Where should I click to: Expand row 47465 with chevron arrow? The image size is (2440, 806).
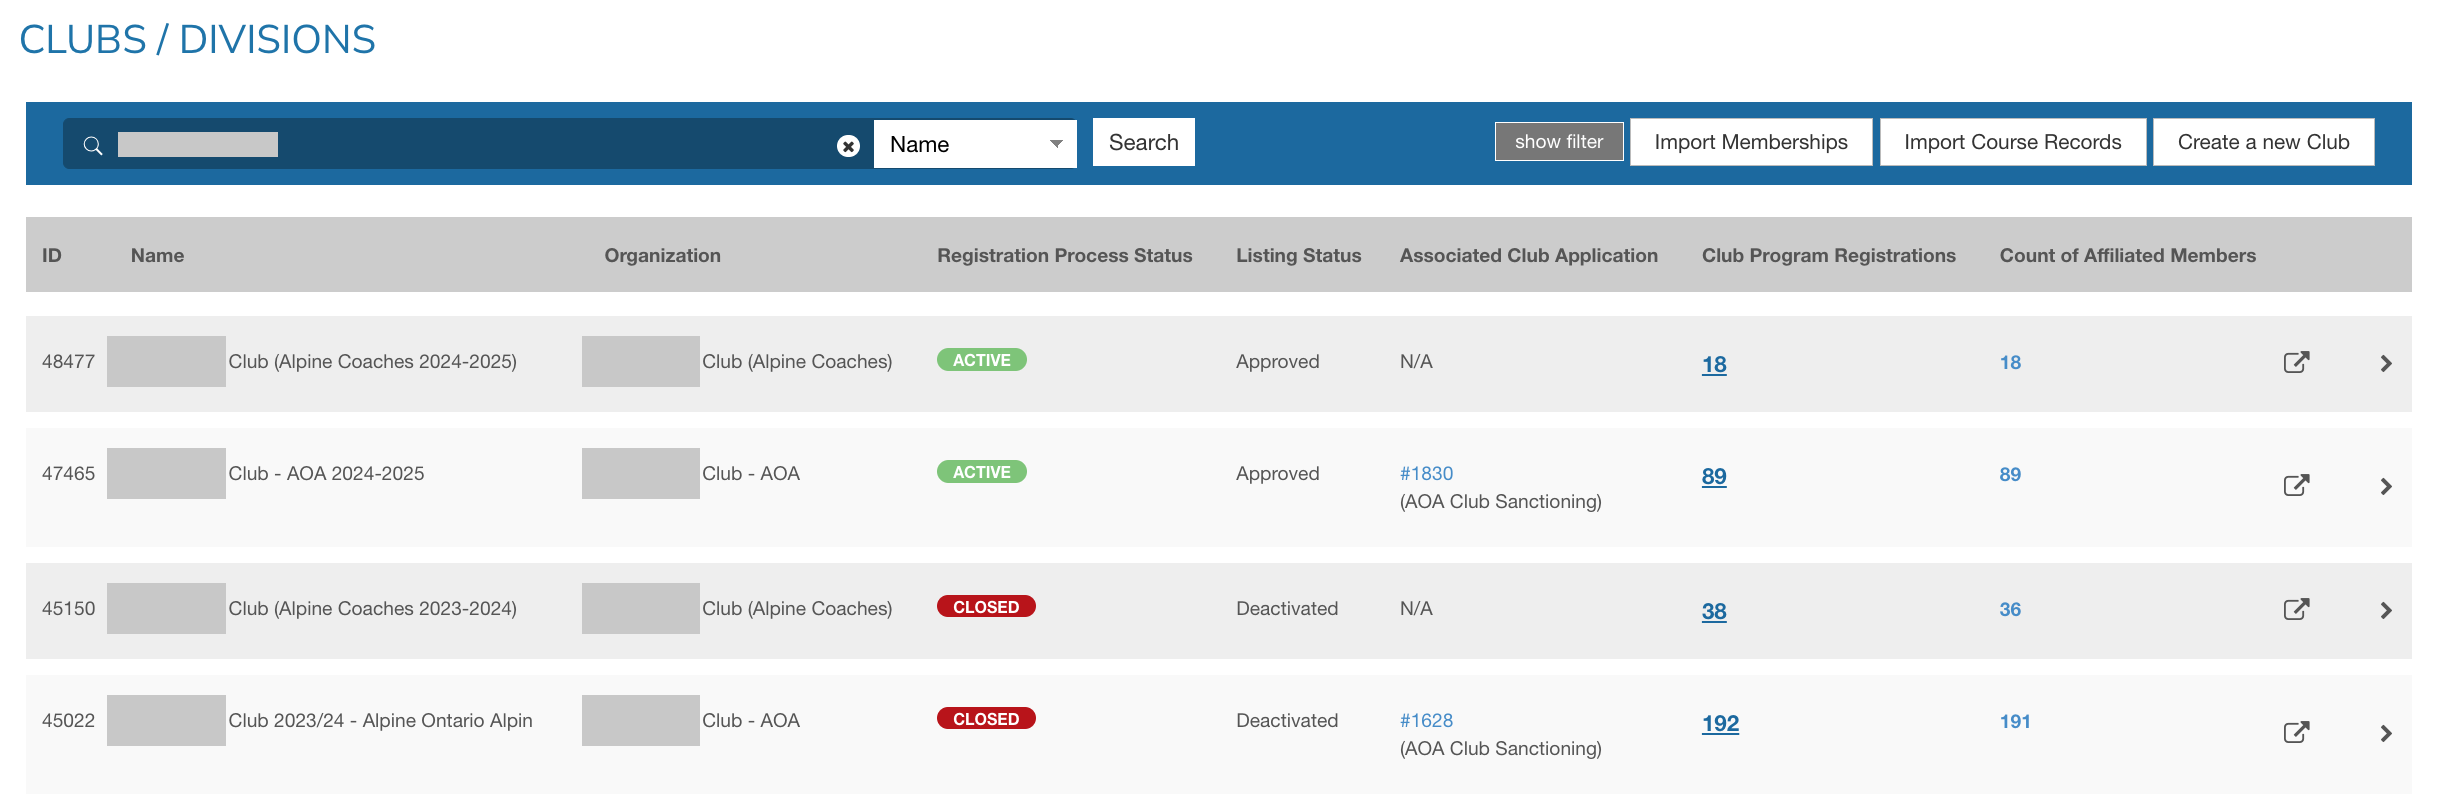[x=2386, y=486]
